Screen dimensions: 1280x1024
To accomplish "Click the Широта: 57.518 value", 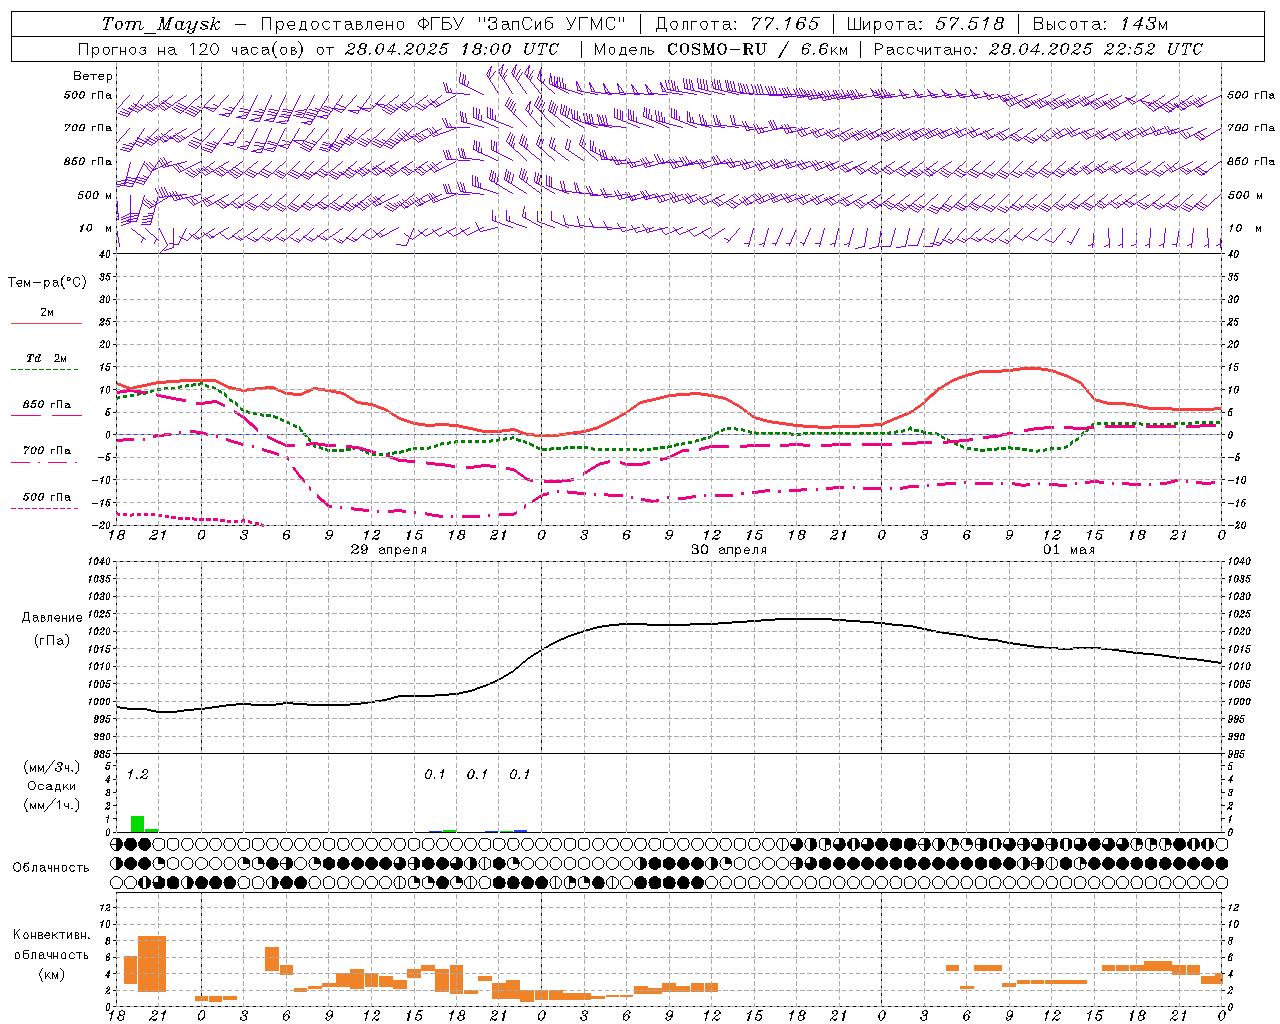I will 925,24.
